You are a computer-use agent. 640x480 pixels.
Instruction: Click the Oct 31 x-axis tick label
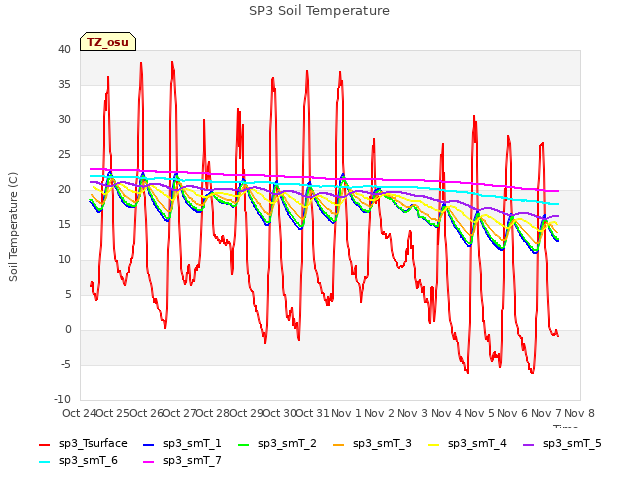312,413
